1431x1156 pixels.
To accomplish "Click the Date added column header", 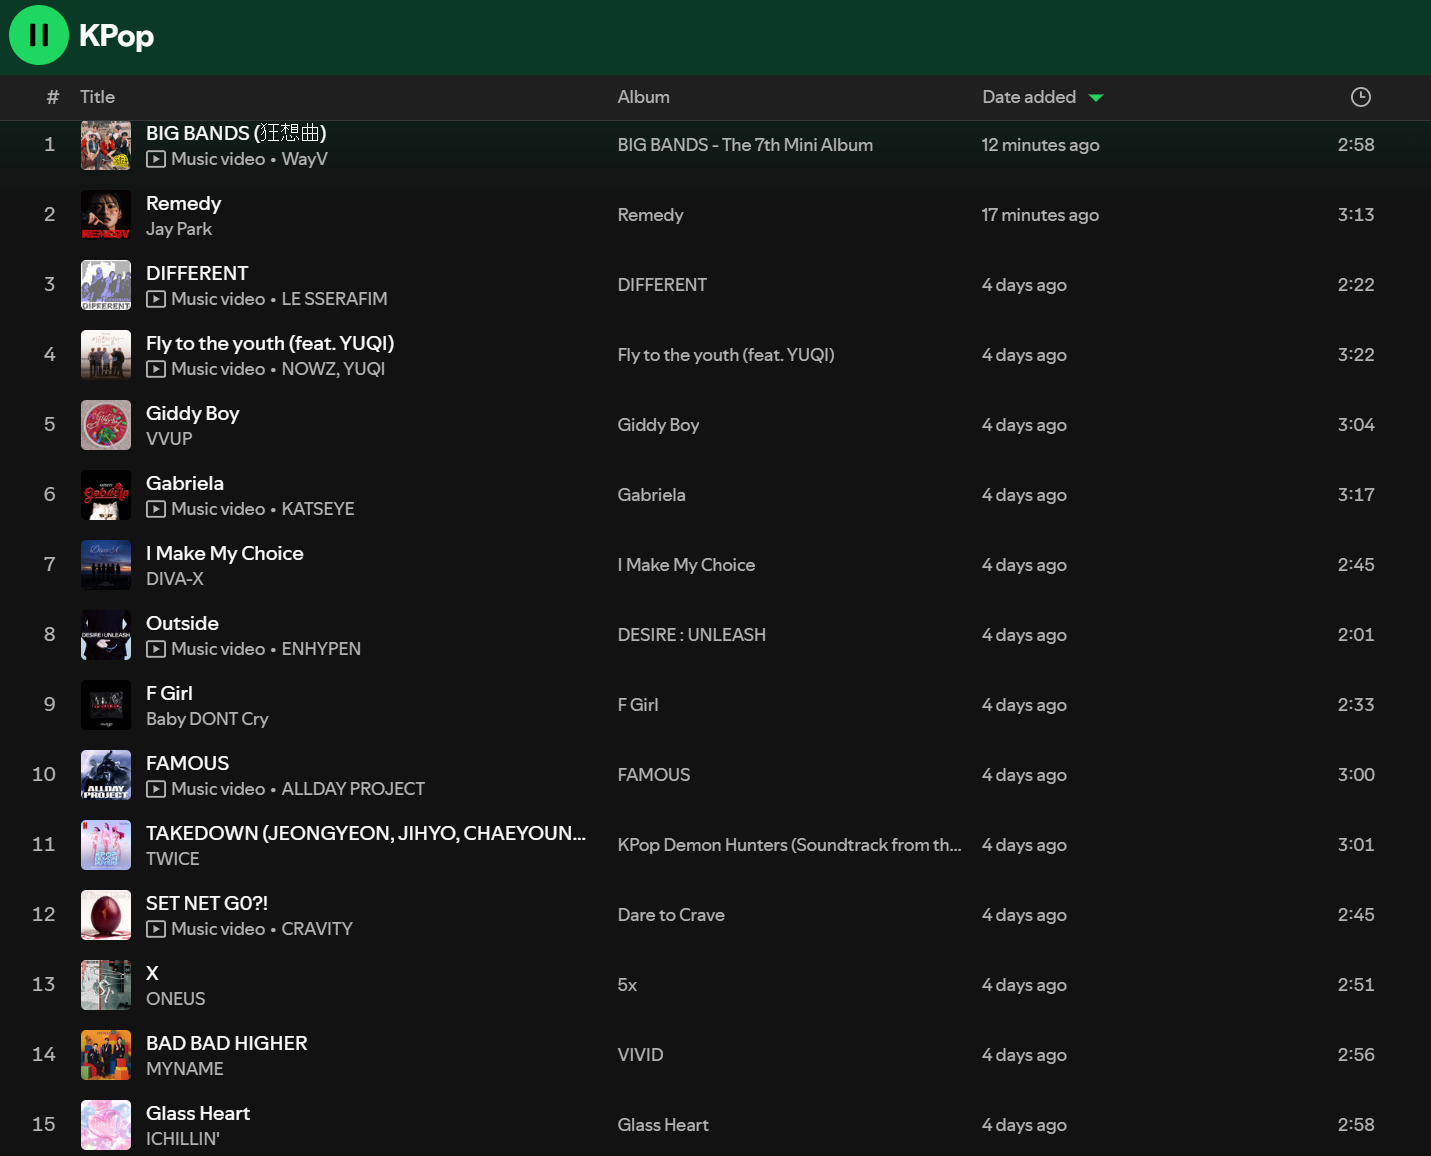I will click(x=1029, y=97).
